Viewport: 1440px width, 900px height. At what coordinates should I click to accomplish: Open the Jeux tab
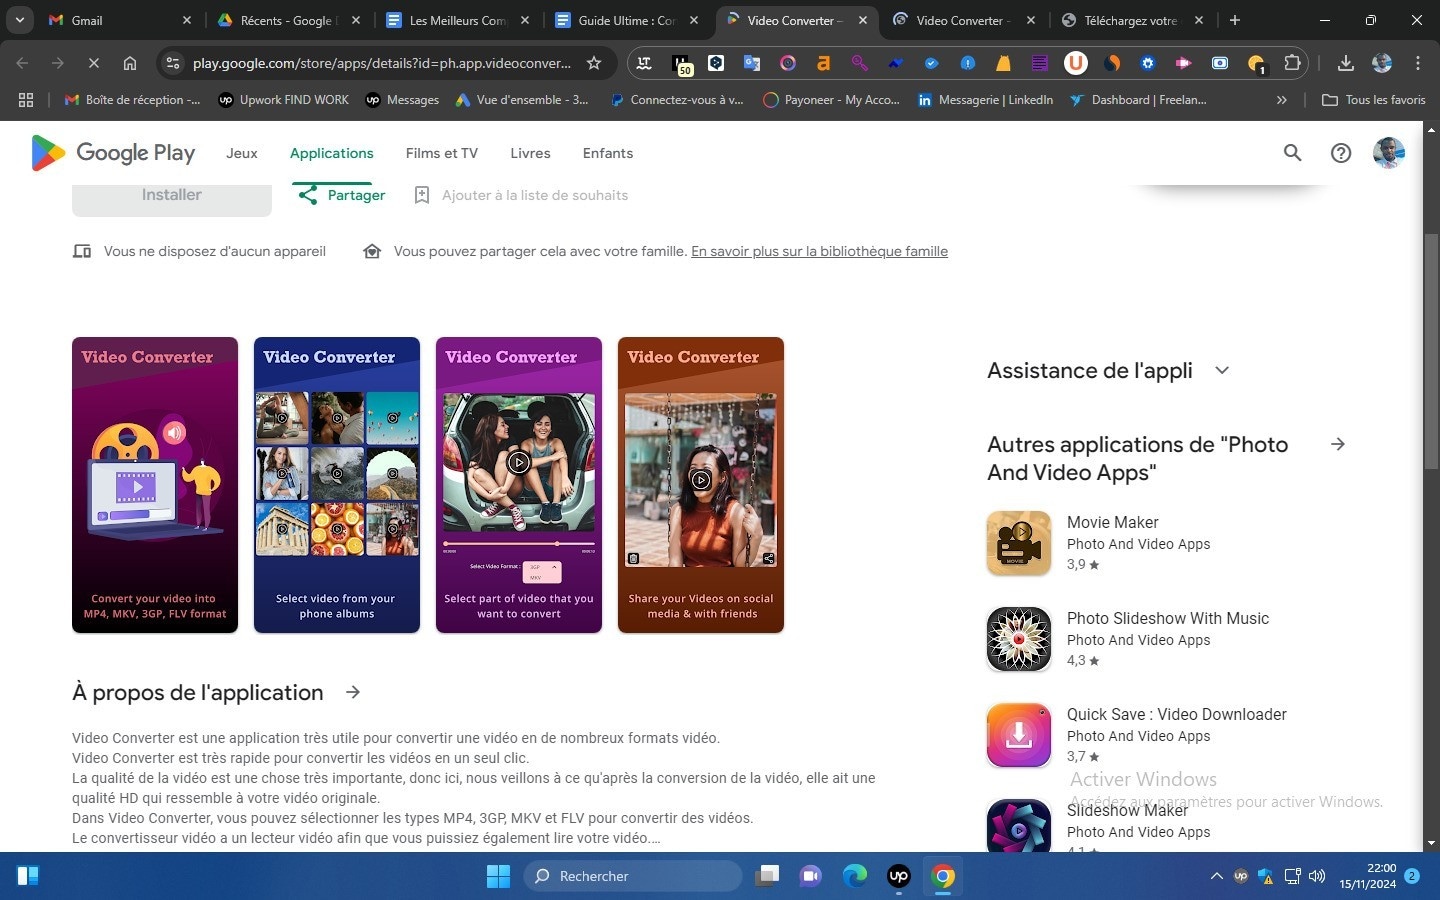pyautogui.click(x=242, y=153)
